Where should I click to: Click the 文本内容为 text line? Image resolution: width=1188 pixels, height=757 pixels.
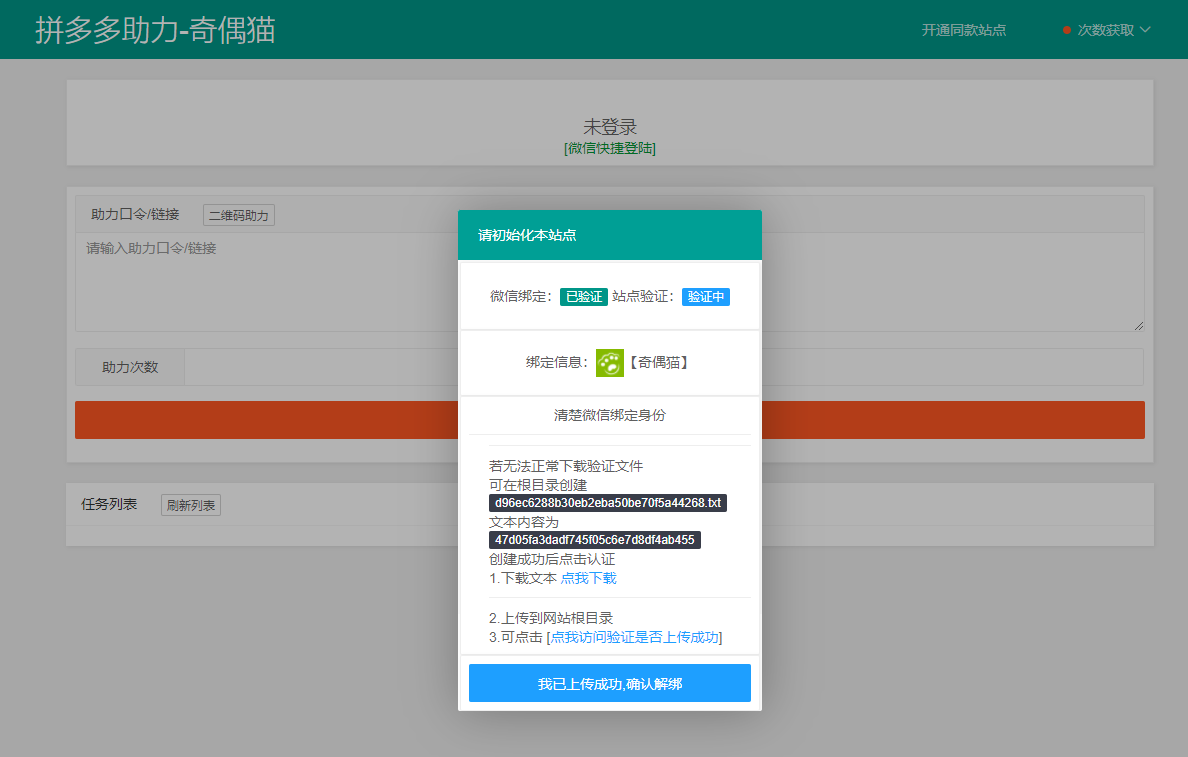coord(524,522)
